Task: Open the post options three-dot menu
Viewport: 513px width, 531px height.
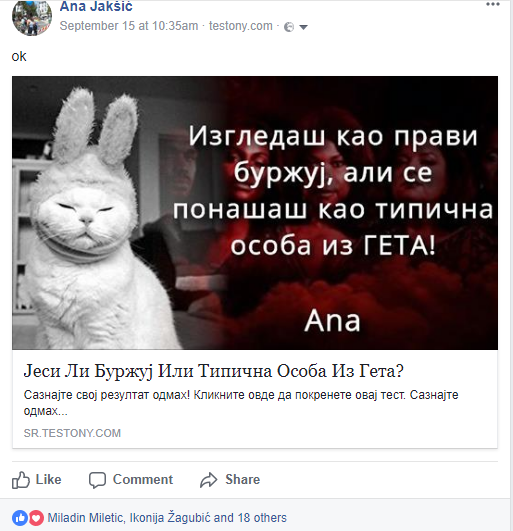Action: (x=493, y=4)
